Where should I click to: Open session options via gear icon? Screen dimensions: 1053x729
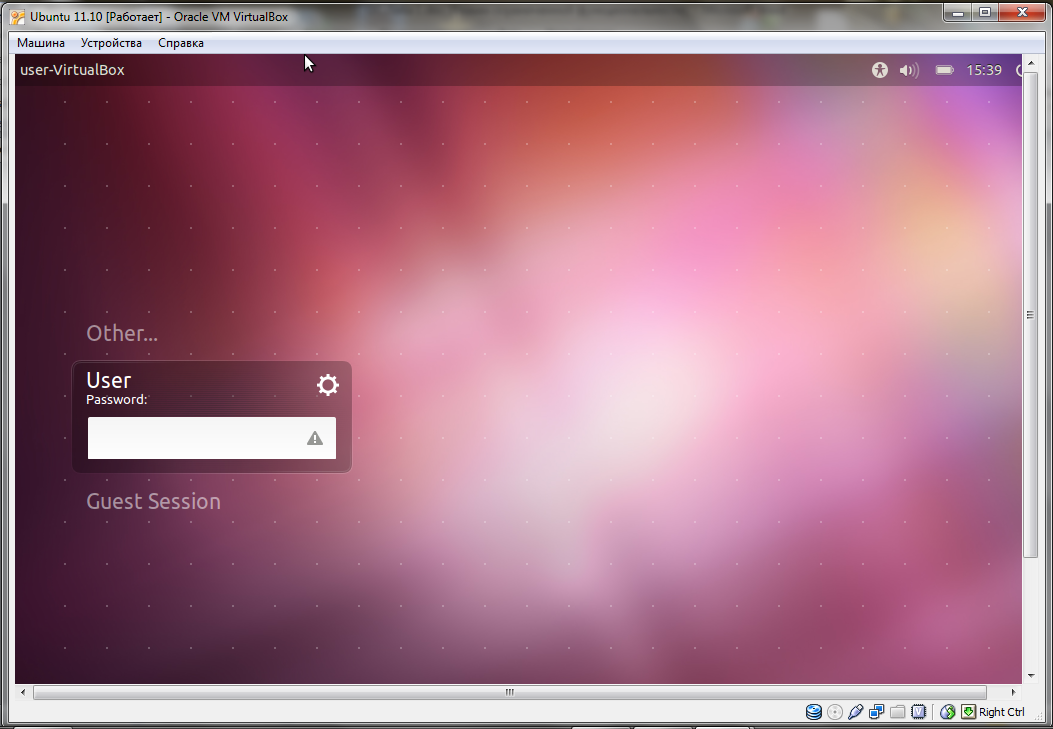[328, 385]
